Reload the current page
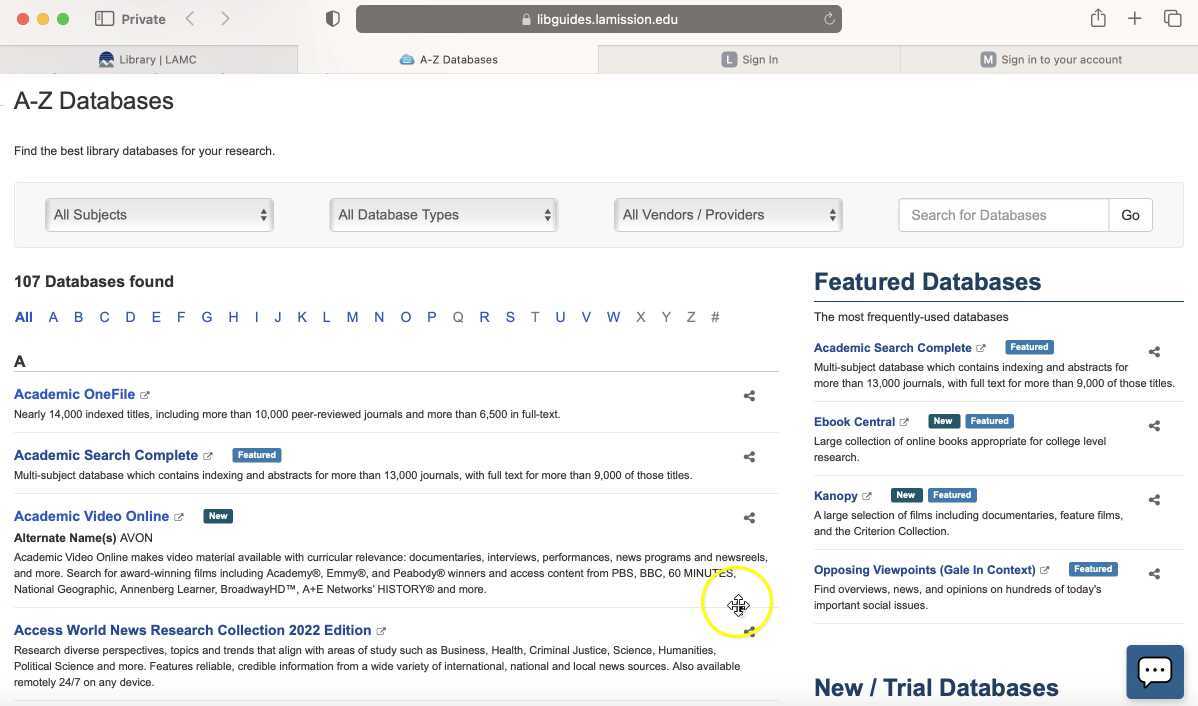The image size is (1198, 706). coord(829,18)
